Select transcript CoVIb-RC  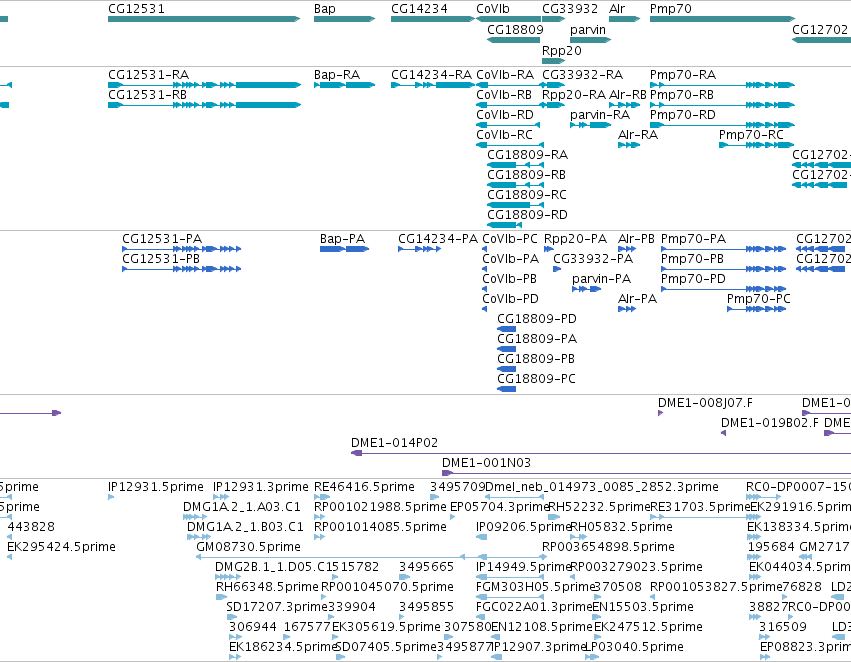510,145
